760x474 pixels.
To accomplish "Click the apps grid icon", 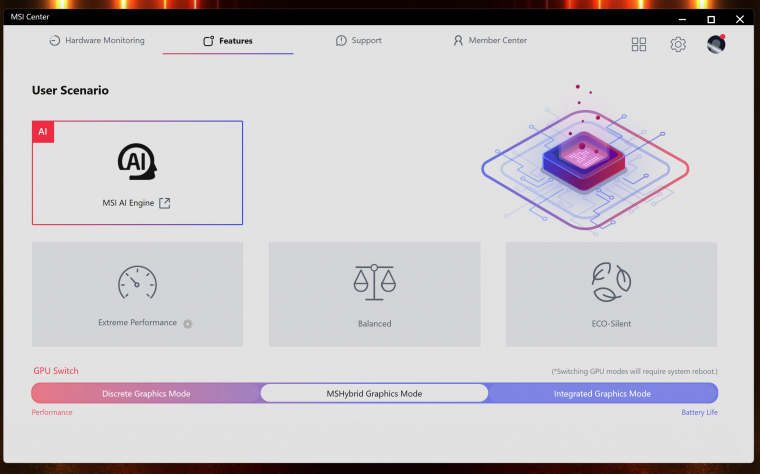I will pyautogui.click(x=639, y=44).
